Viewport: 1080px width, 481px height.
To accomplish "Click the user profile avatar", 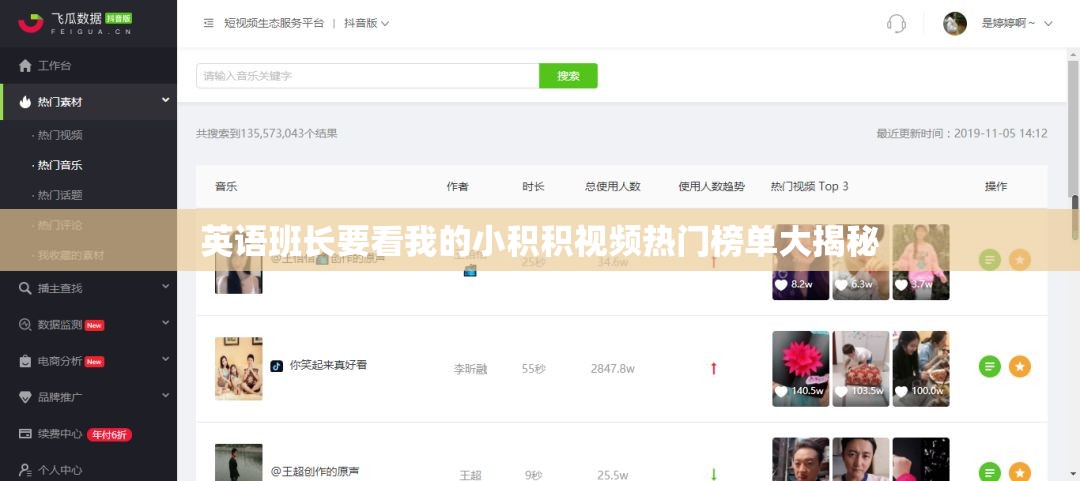I will point(955,23).
